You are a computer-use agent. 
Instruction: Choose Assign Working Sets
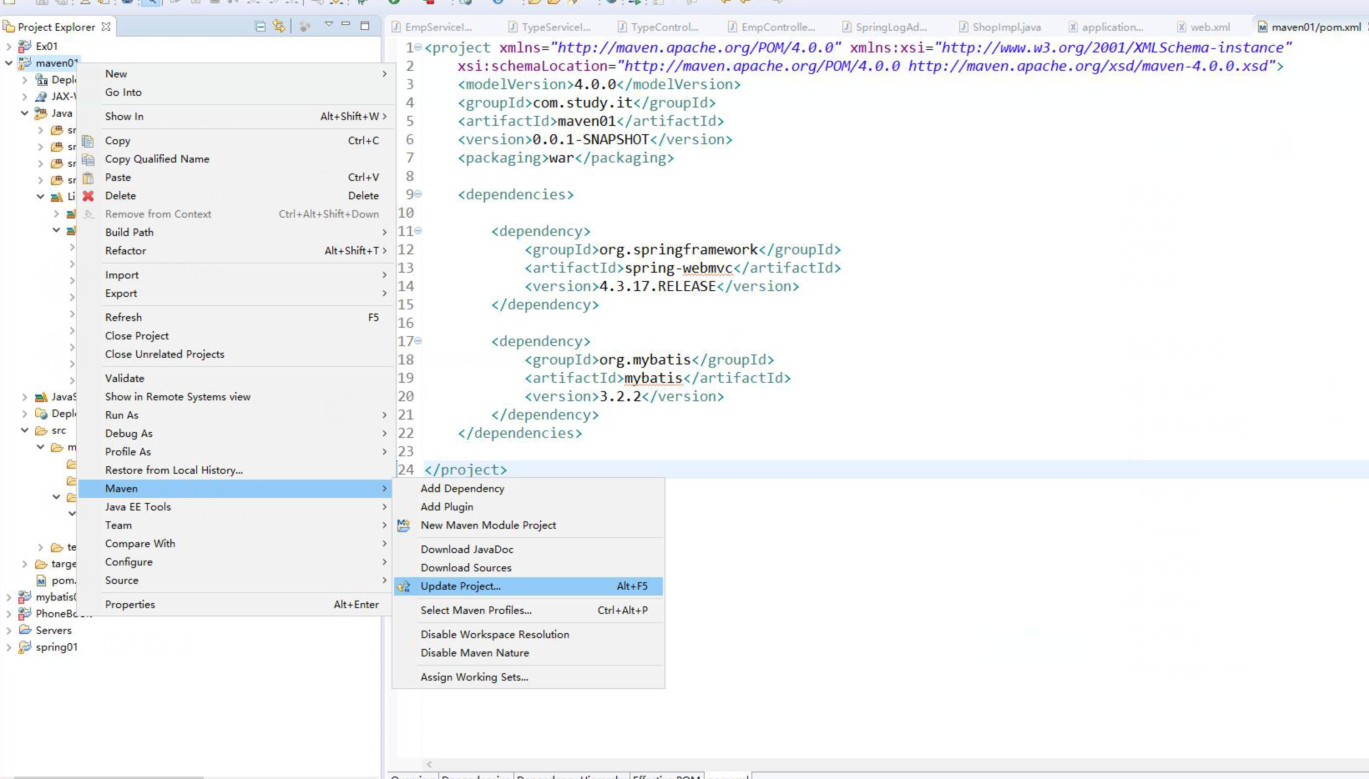pyautogui.click(x=528, y=677)
